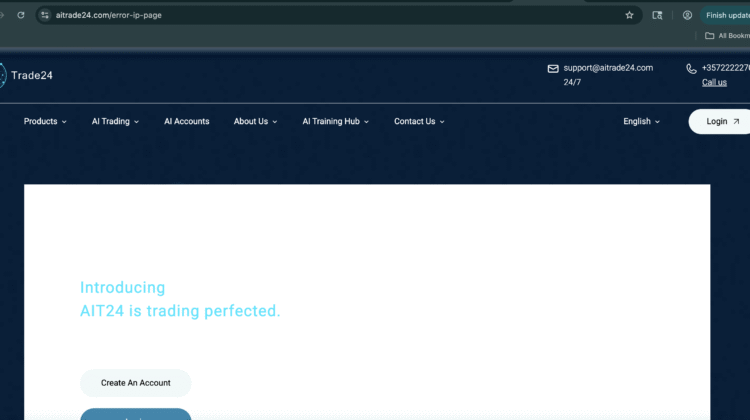750x420 pixels.
Task: Bookmark this page with the star icon
Action: (x=629, y=15)
